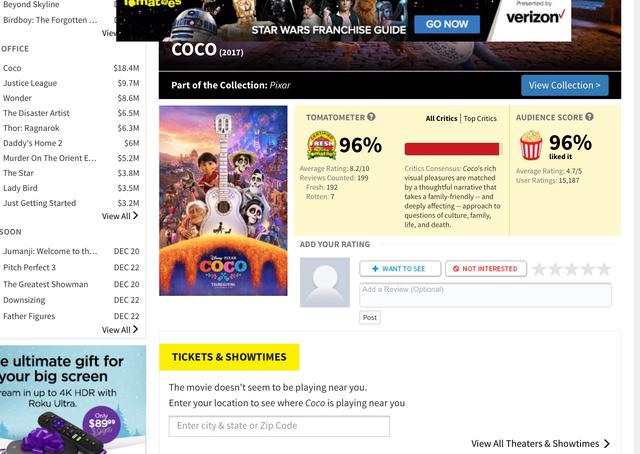The image size is (640, 454).
Task: Toggle the Not Interested button
Action: tap(486, 269)
